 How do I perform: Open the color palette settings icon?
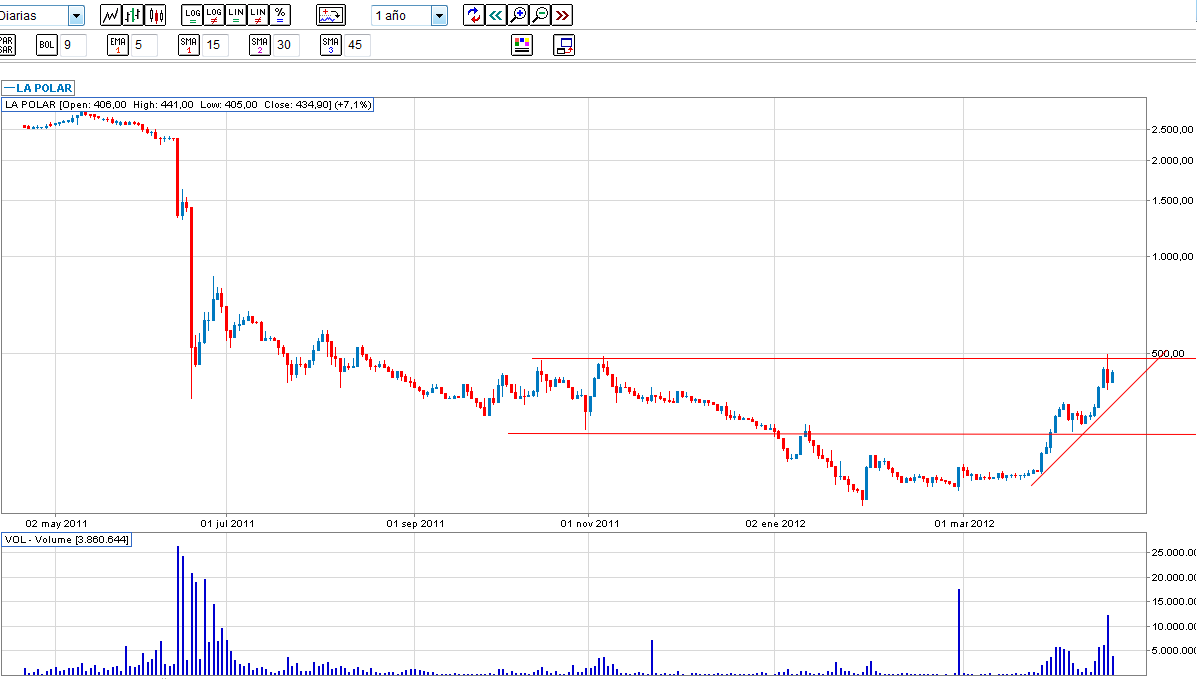(x=522, y=45)
